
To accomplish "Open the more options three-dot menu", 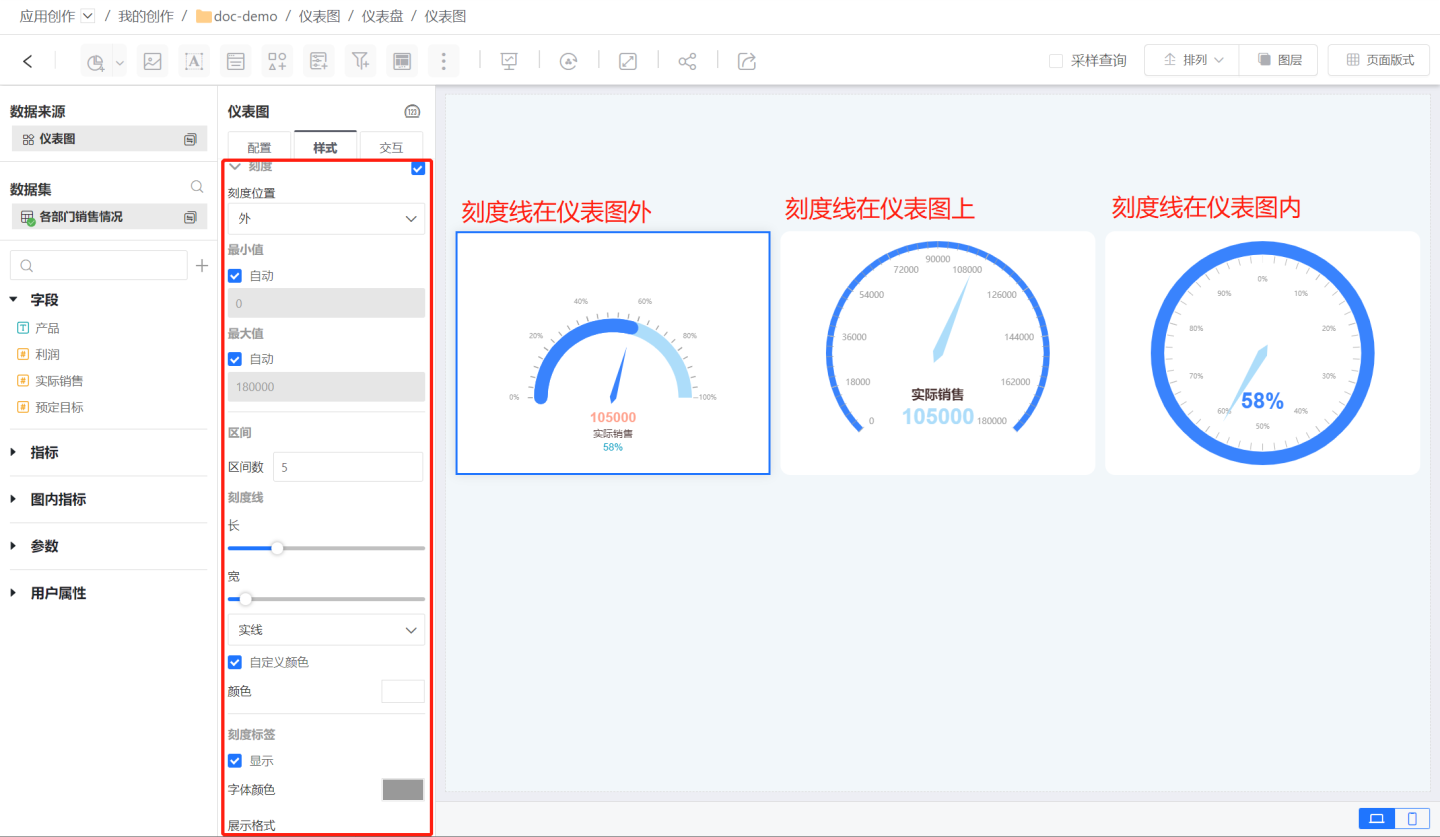I will 444,61.
